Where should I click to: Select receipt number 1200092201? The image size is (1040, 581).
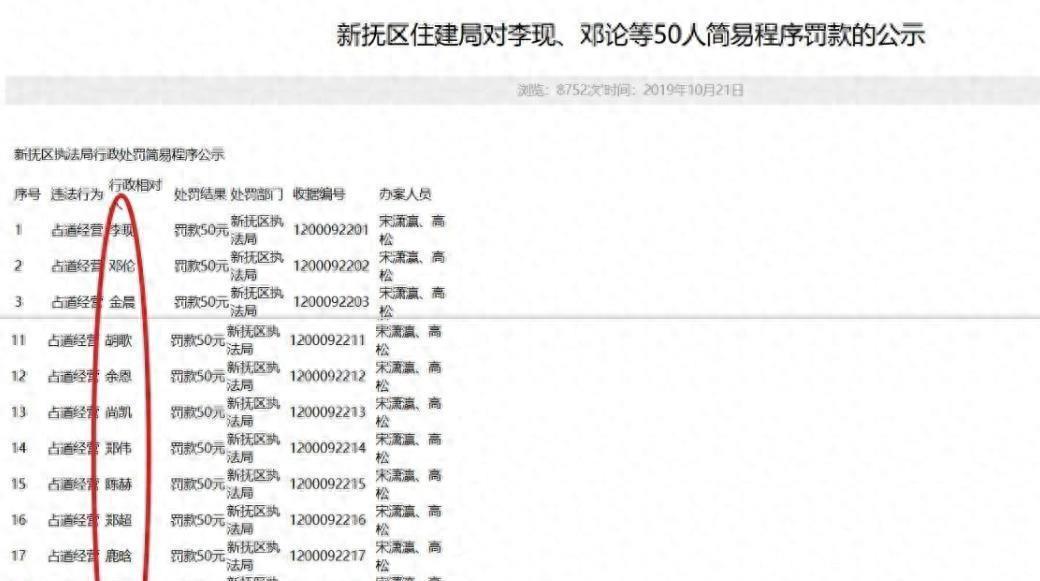coord(331,231)
